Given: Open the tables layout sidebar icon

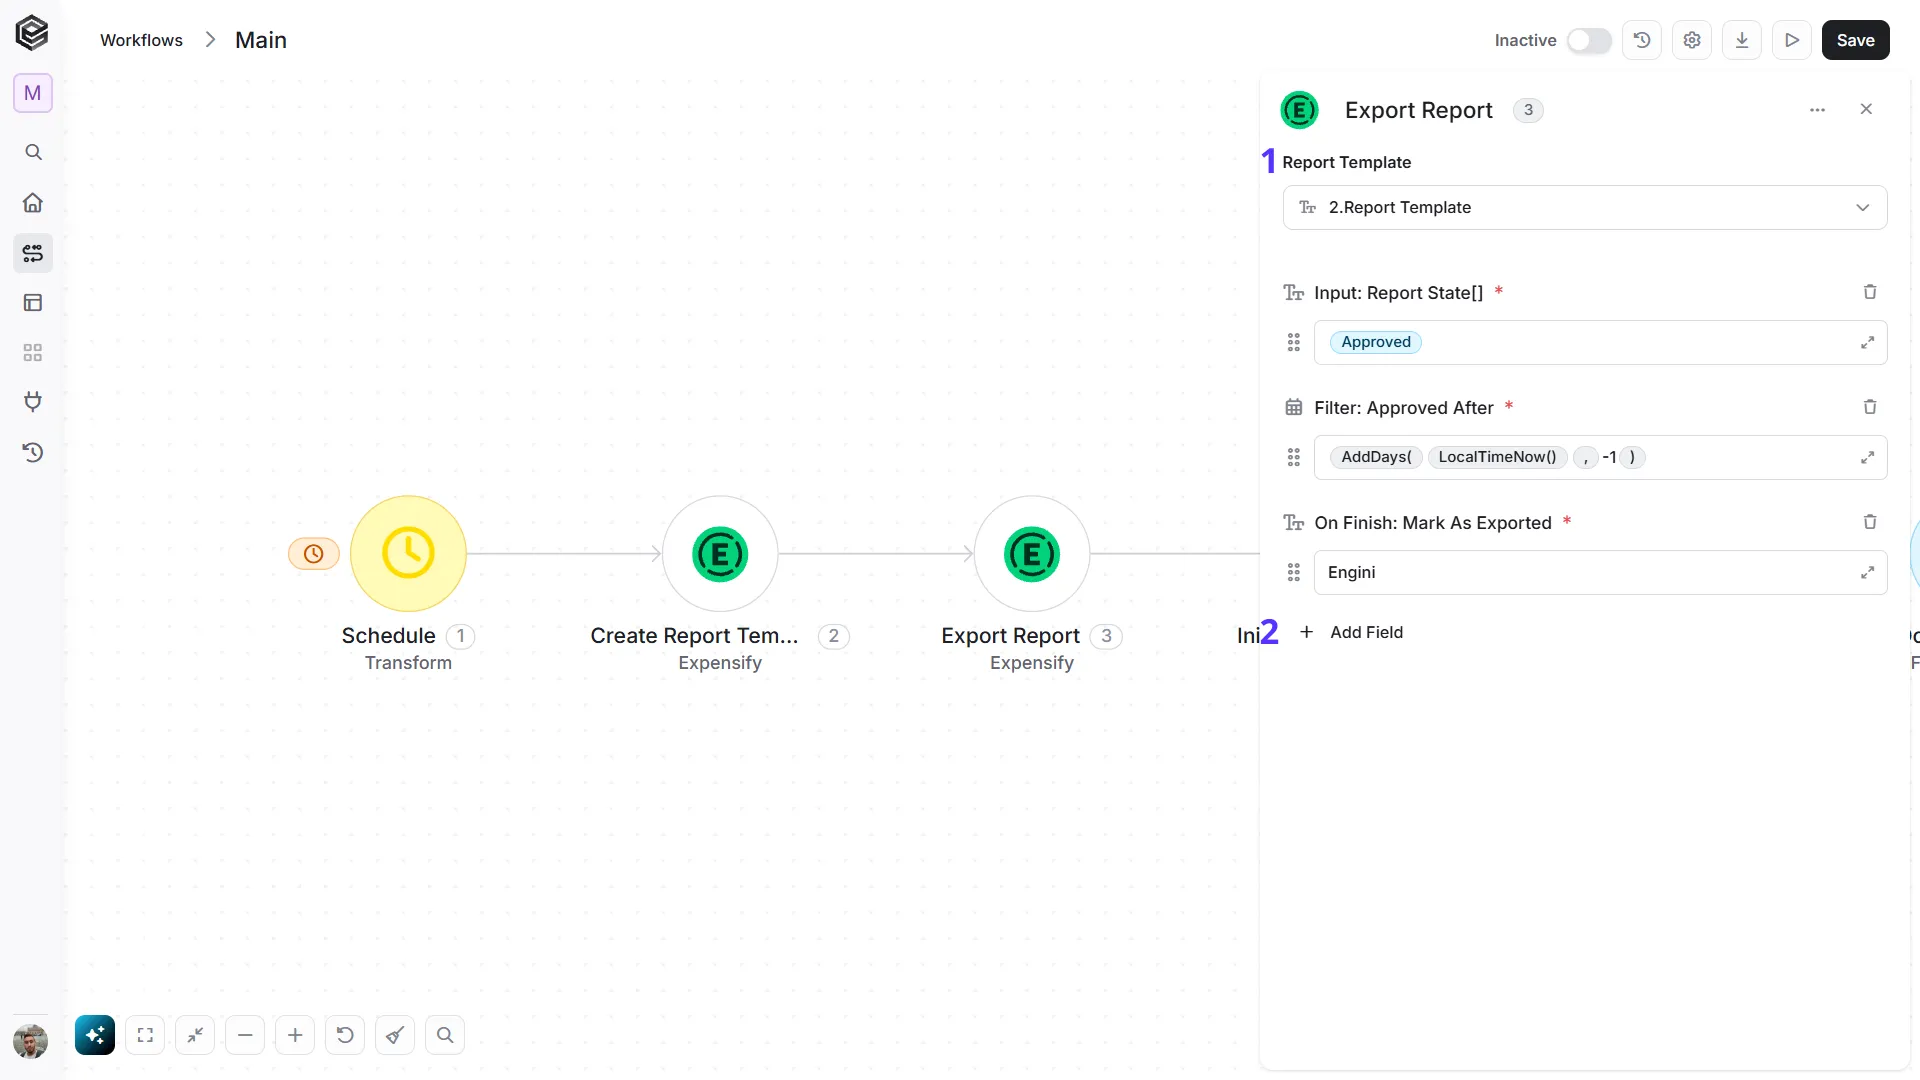Looking at the screenshot, I should tap(33, 302).
